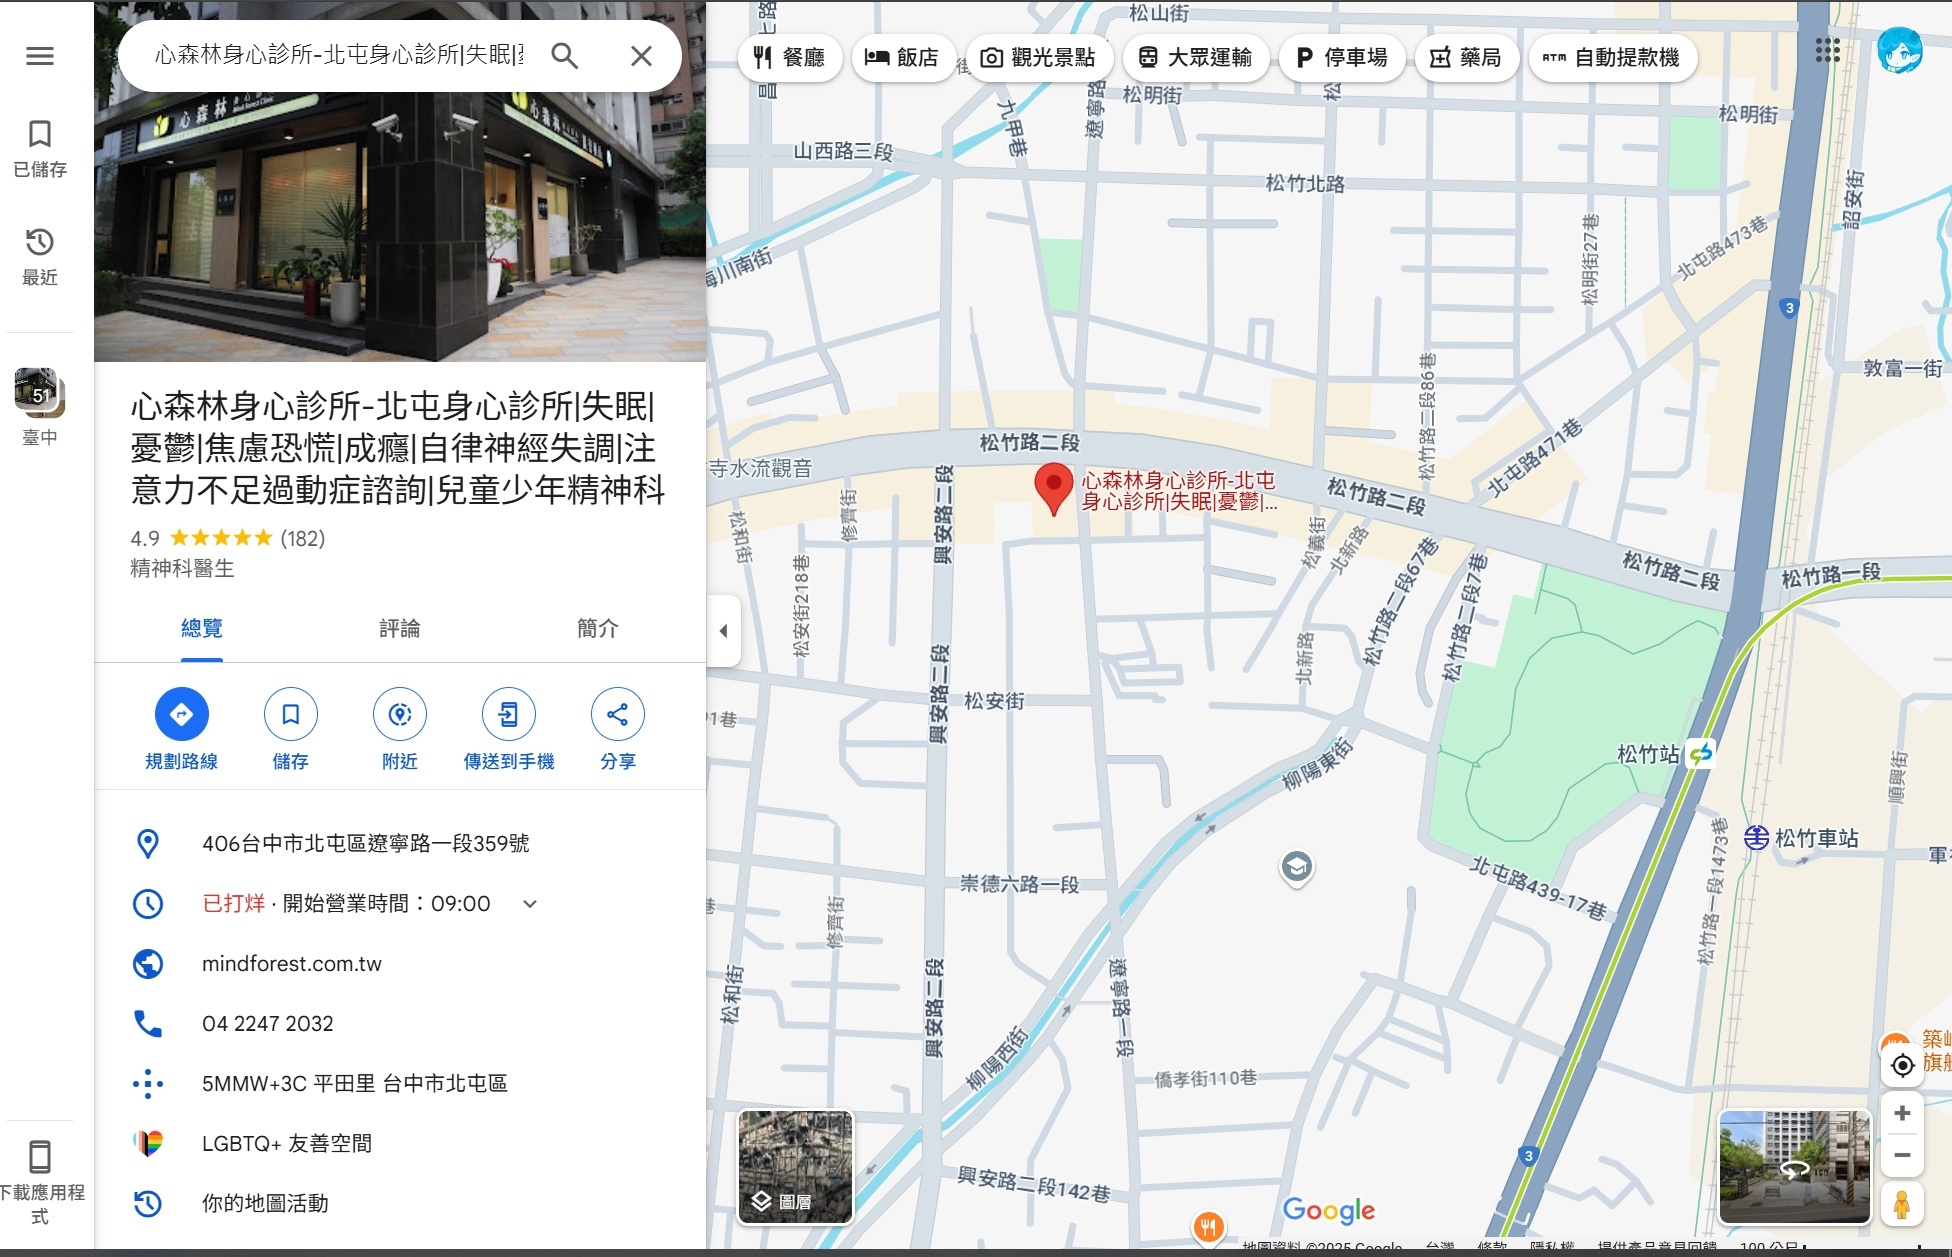Switch to the 簡介 about tab
Viewport: 1952px width, 1257px height.
click(598, 628)
